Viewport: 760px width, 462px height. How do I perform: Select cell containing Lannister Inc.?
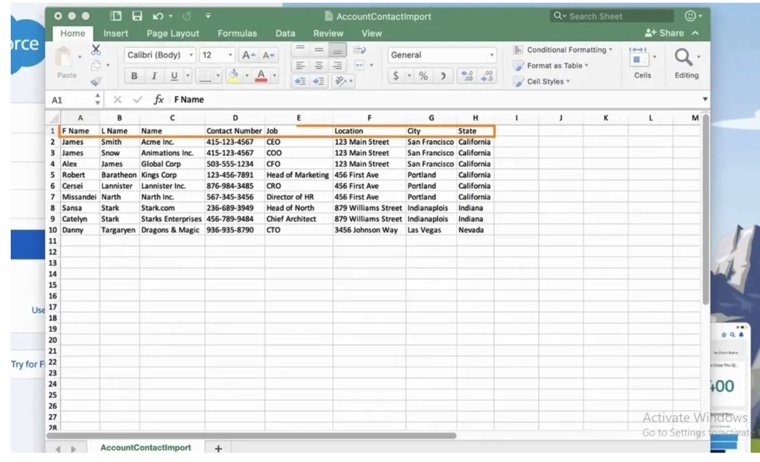172,186
